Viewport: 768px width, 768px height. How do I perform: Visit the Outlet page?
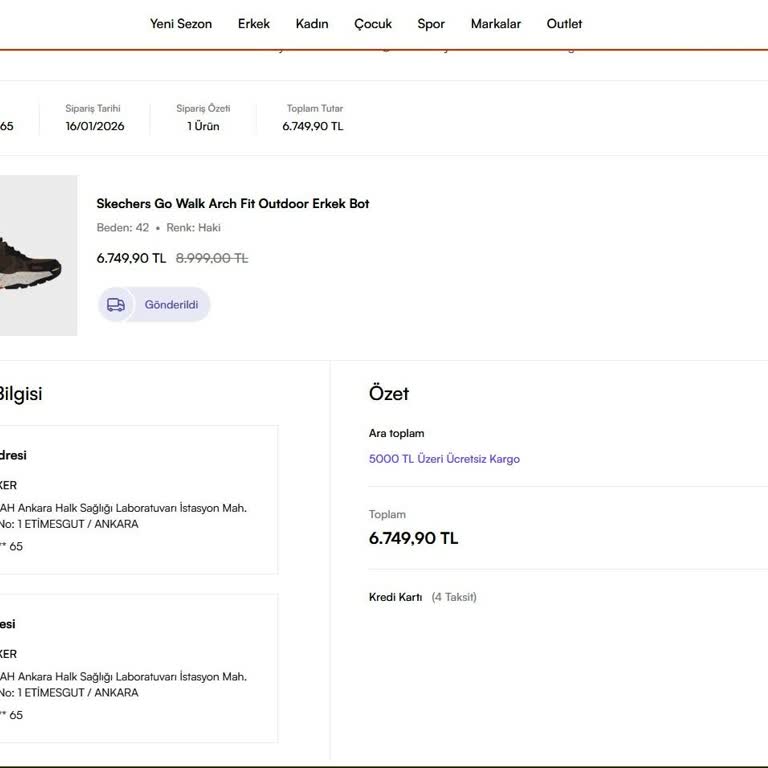[x=564, y=24]
